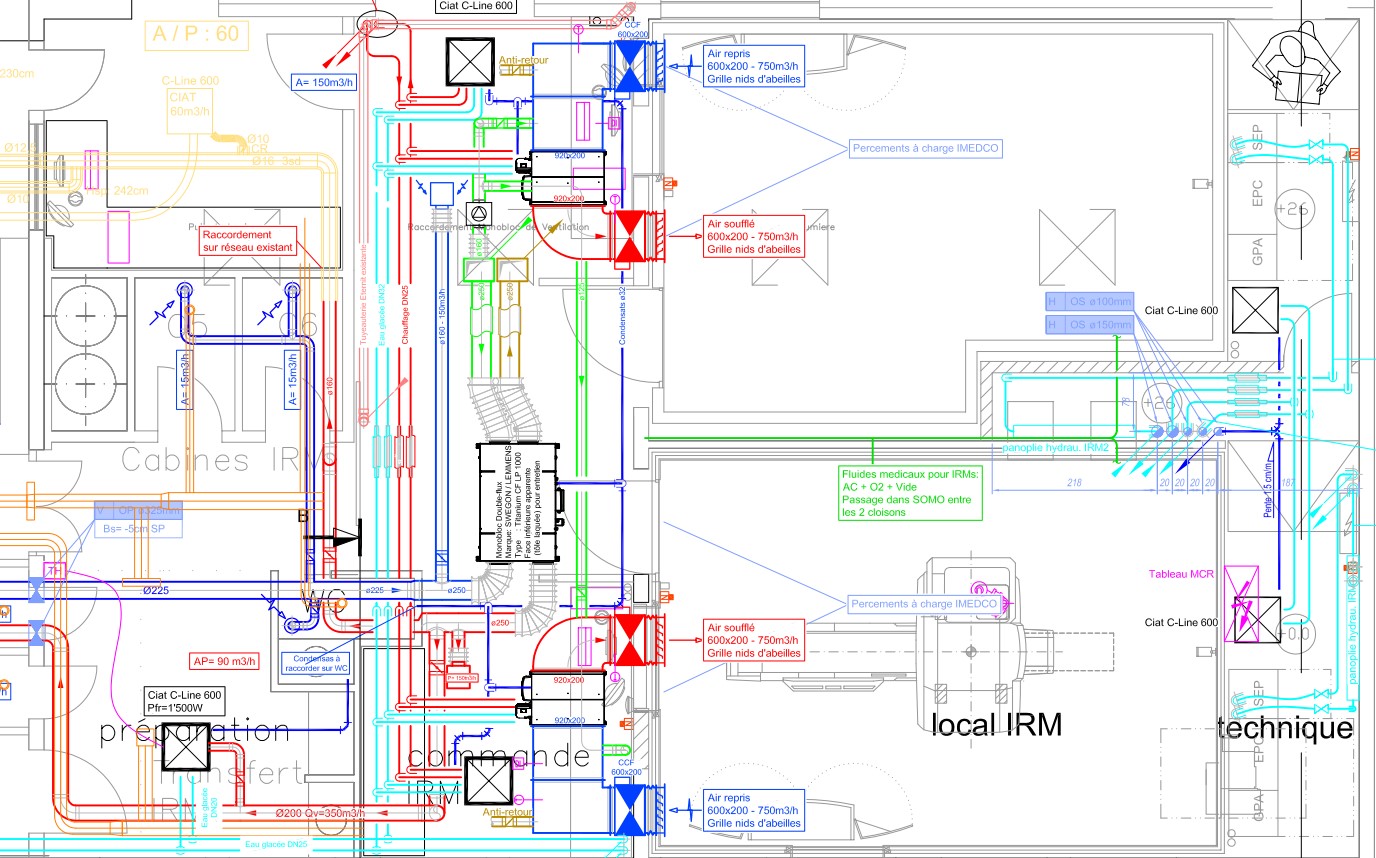1376x858 pixels.
Task: Click the seated person reading symbol
Action: click(x=1299, y=62)
